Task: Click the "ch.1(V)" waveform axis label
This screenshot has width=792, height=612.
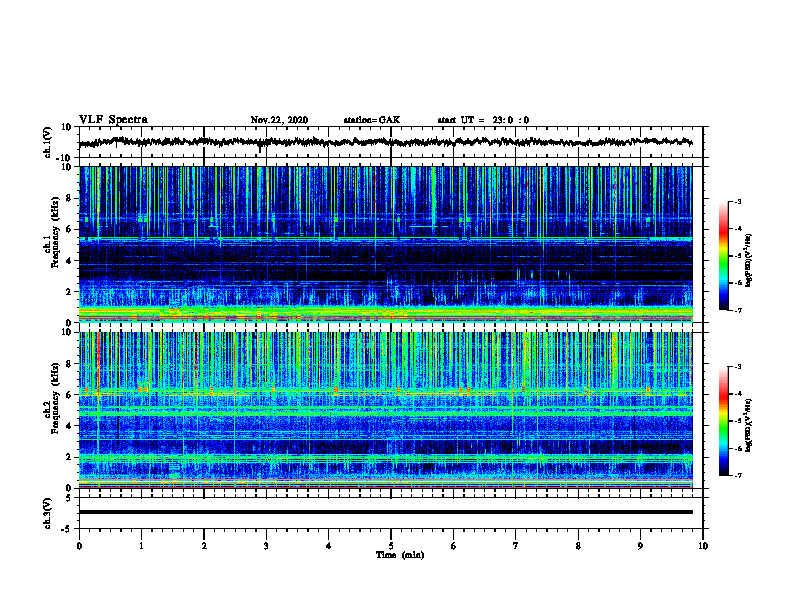Action: (x=48, y=142)
